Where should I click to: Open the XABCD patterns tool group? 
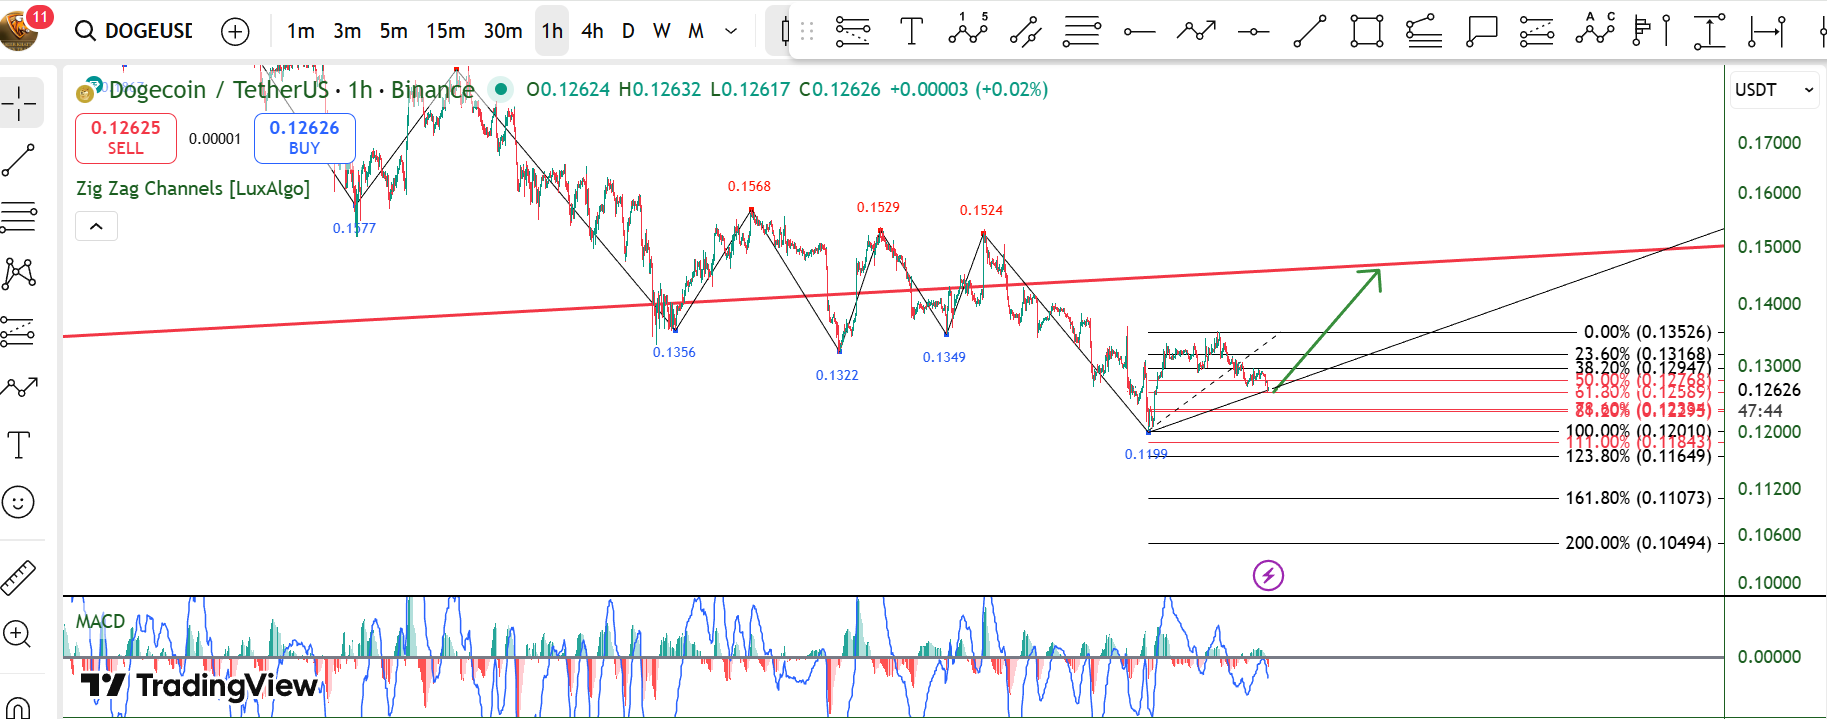pyautogui.click(x=19, y=273)
